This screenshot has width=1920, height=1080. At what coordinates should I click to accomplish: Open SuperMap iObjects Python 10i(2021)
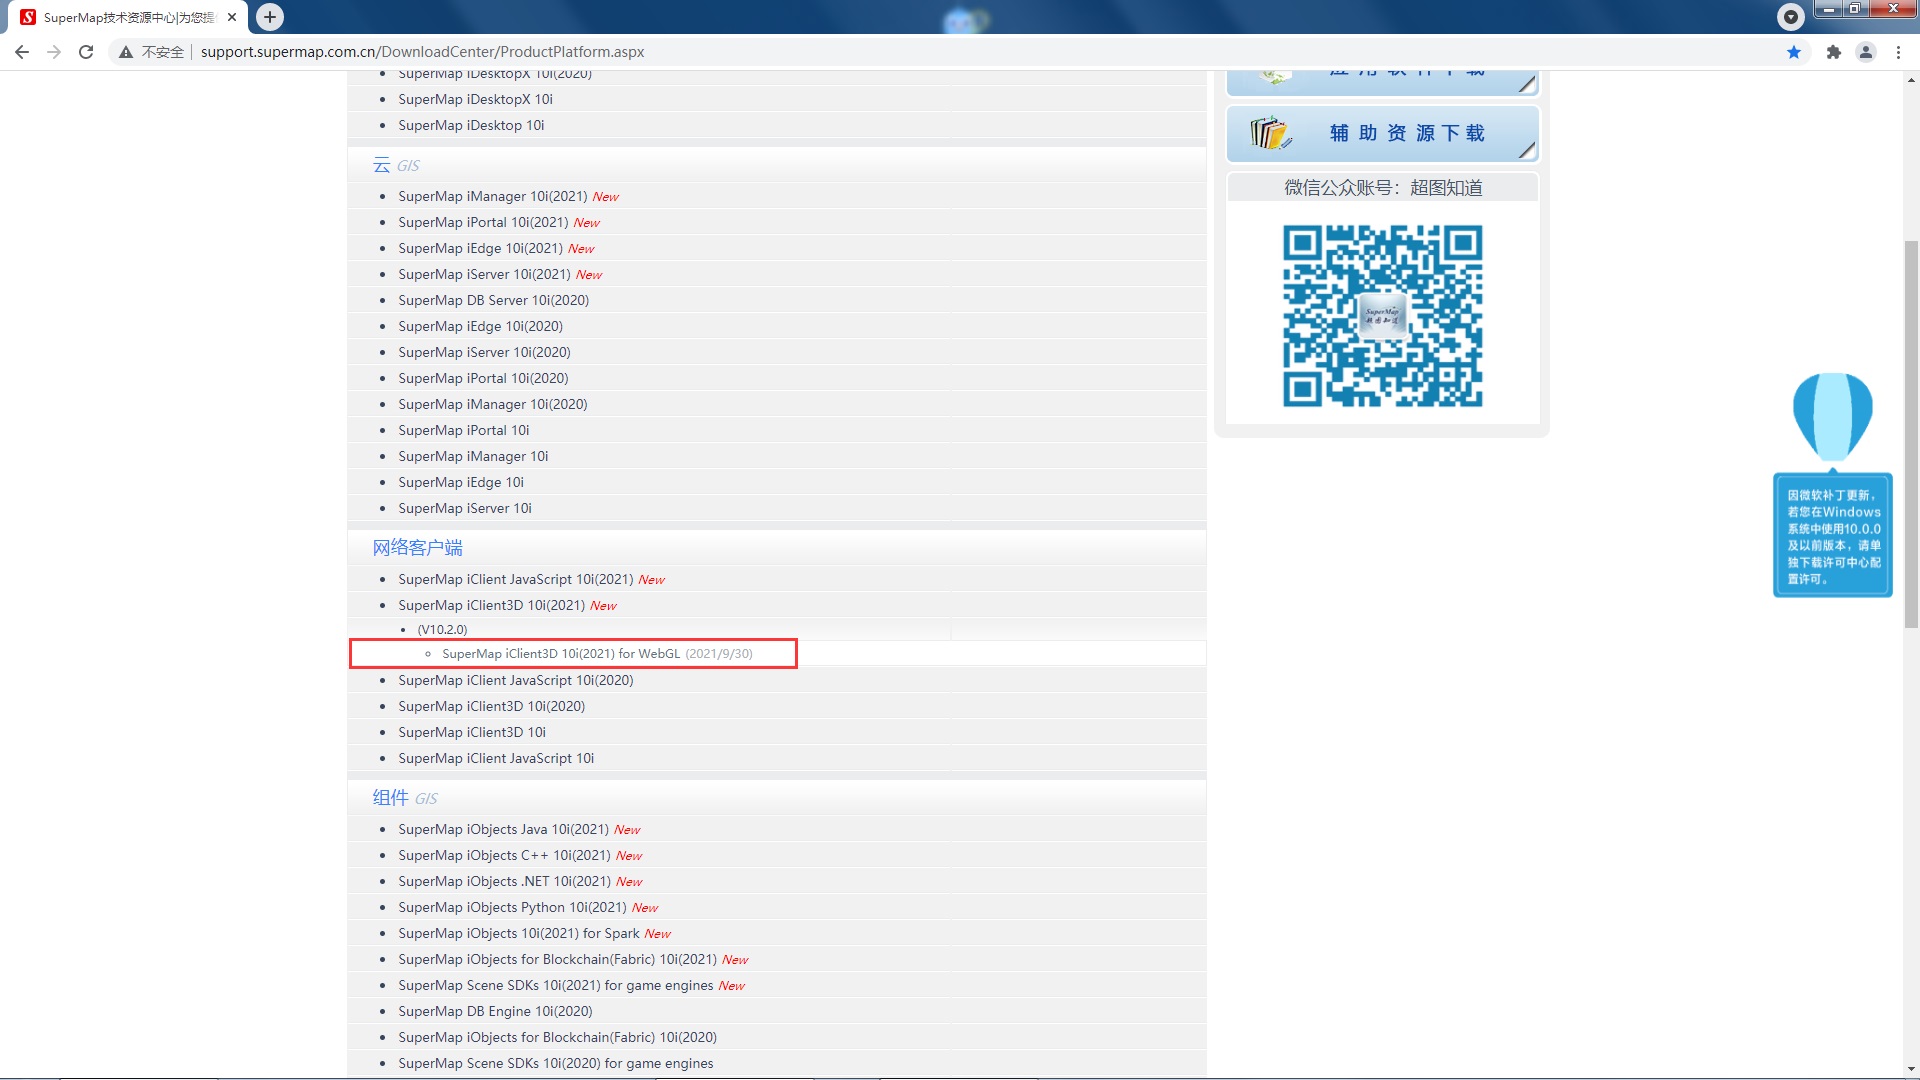[512, 907]
